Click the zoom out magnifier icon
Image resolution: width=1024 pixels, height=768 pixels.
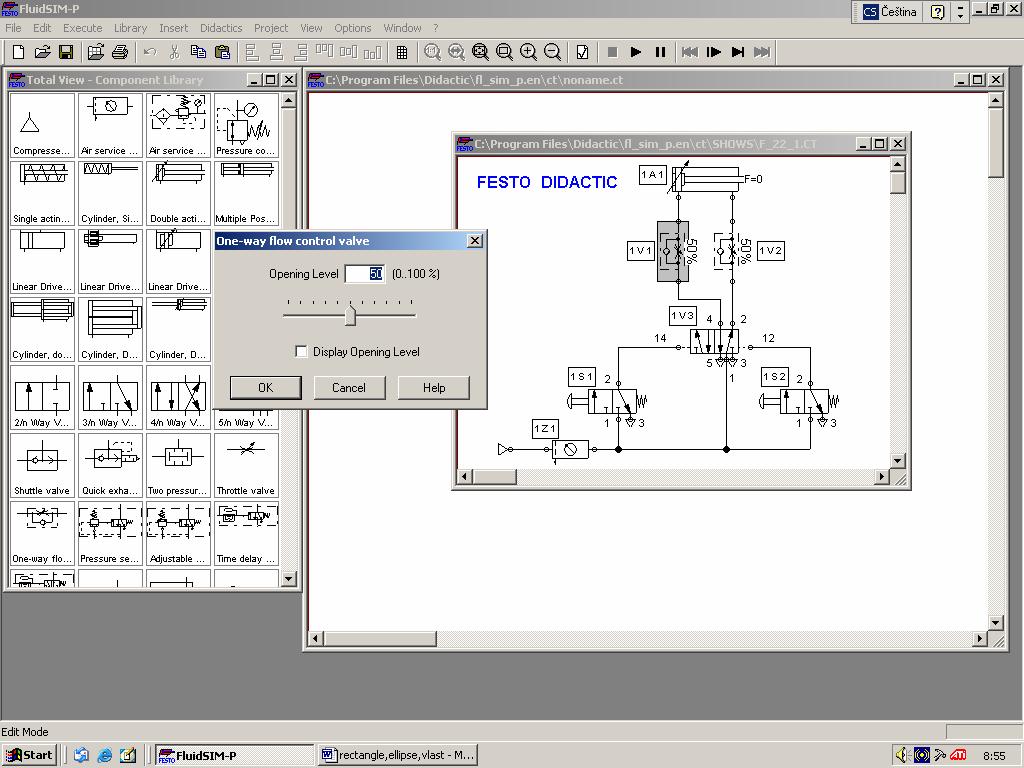(552, 52)
